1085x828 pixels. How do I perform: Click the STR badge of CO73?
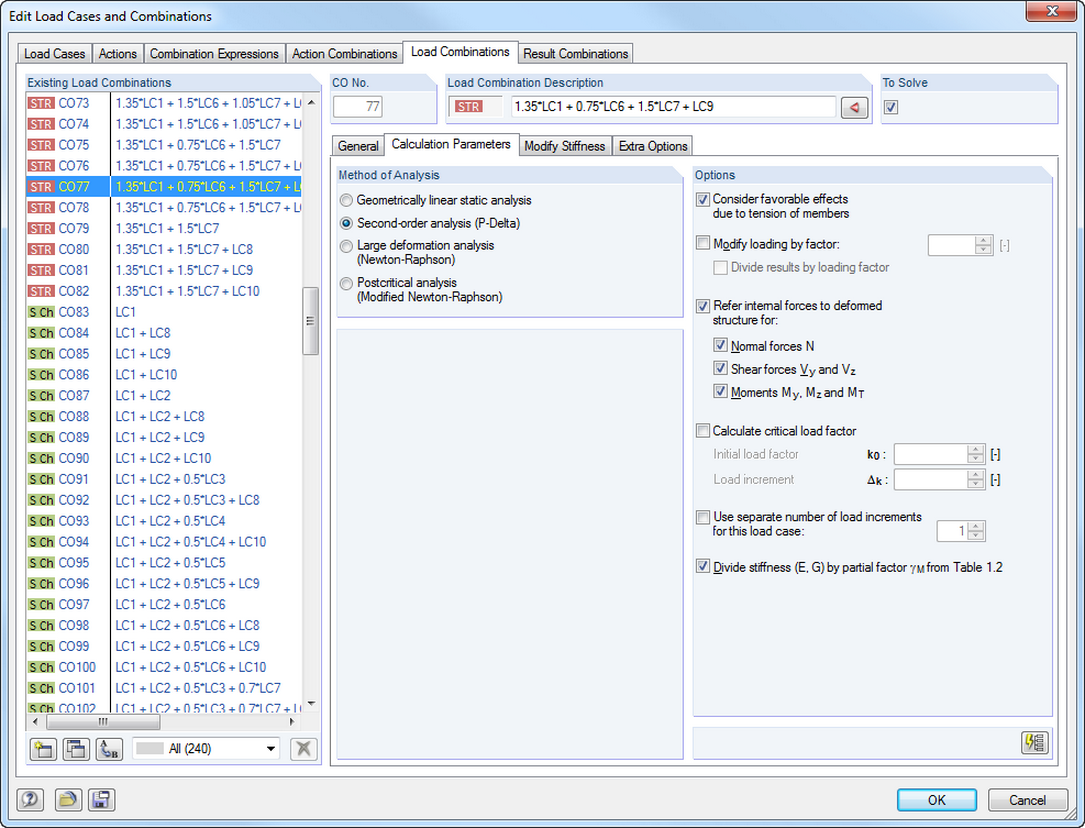41,103
